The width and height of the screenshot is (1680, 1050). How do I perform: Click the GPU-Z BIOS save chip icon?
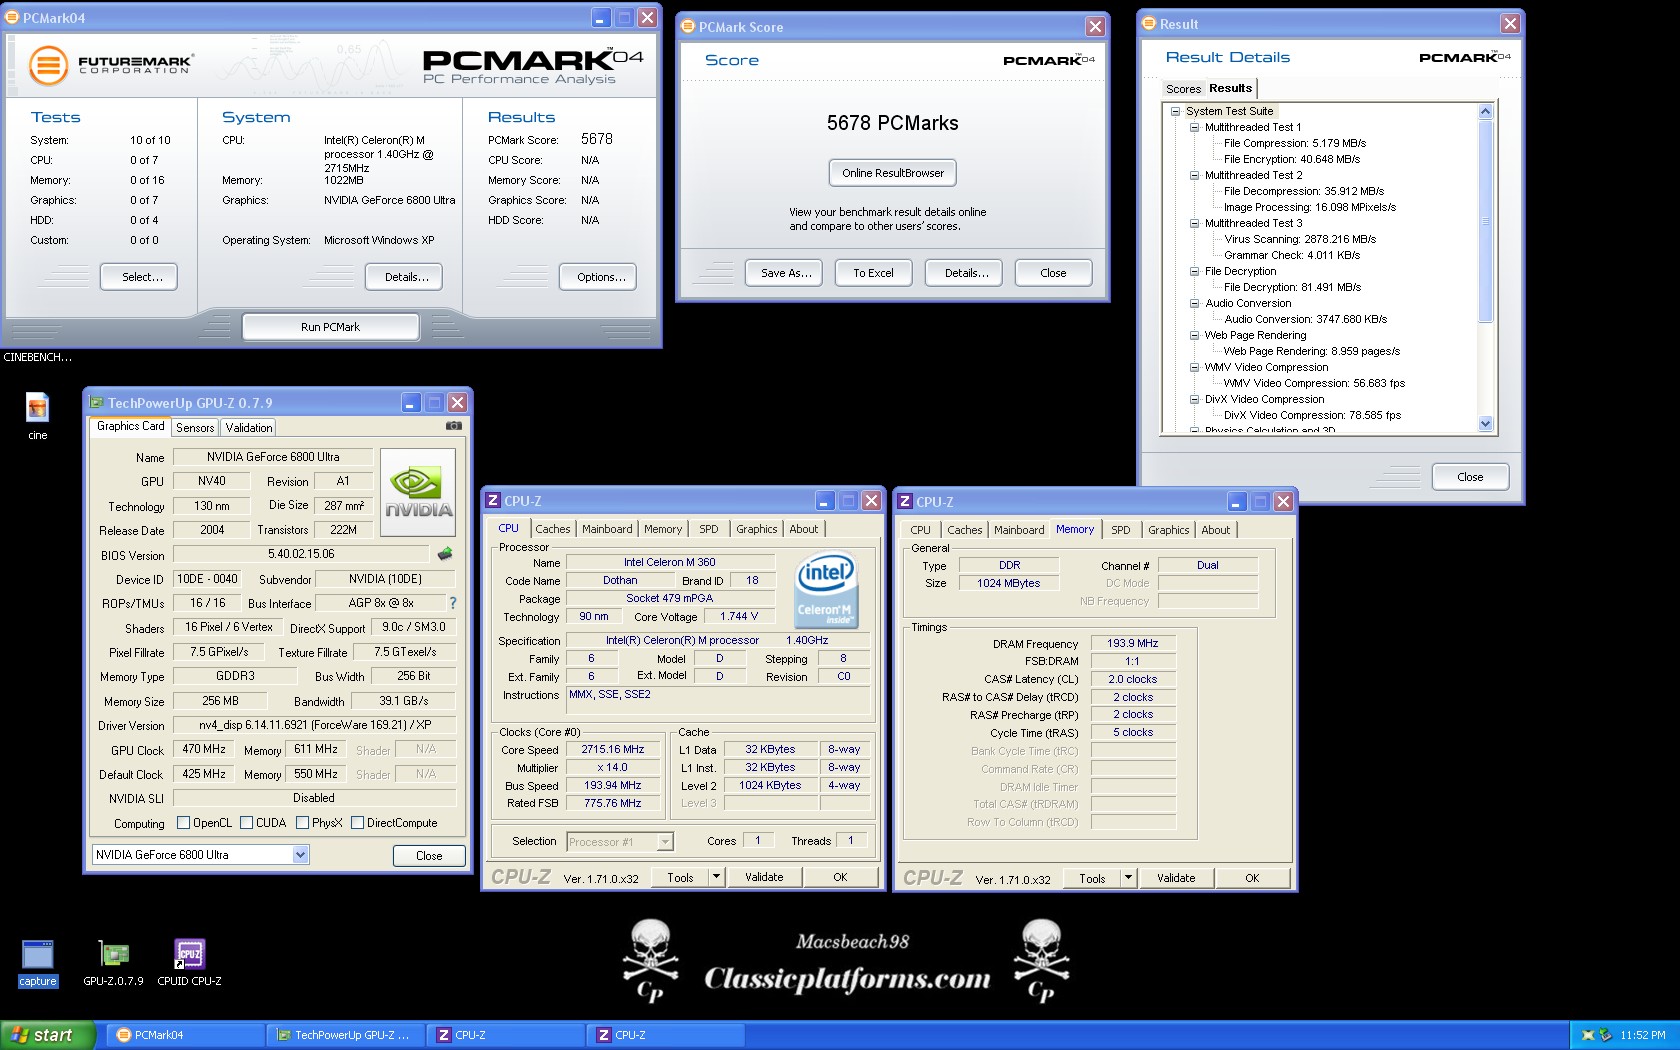click(445, 553)
